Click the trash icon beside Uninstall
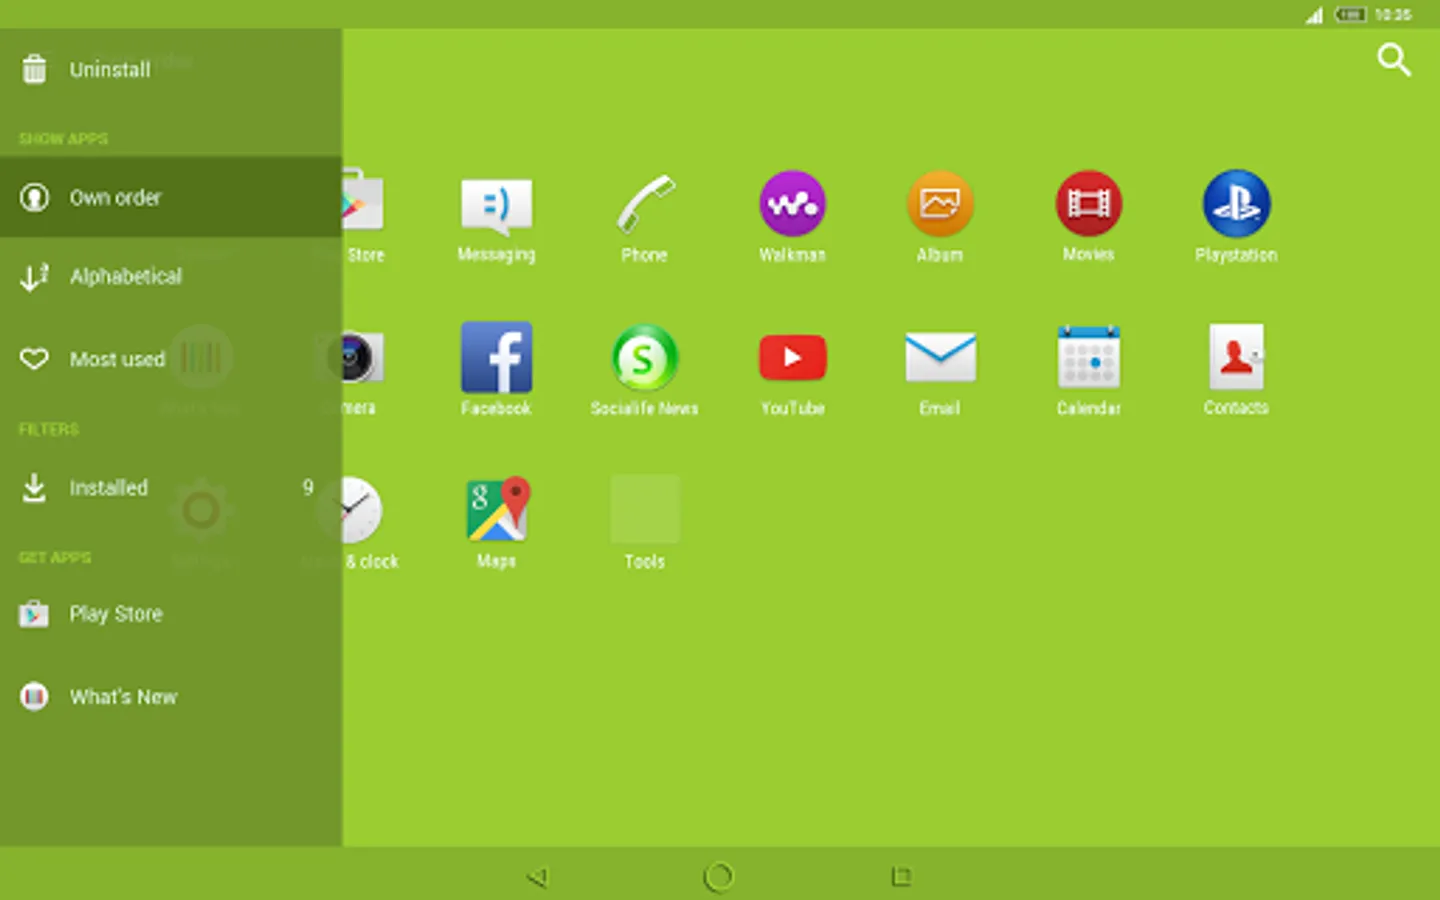The width and height of the screenshot is (1440, 900). pyautogui.click(x=34, y=69)
